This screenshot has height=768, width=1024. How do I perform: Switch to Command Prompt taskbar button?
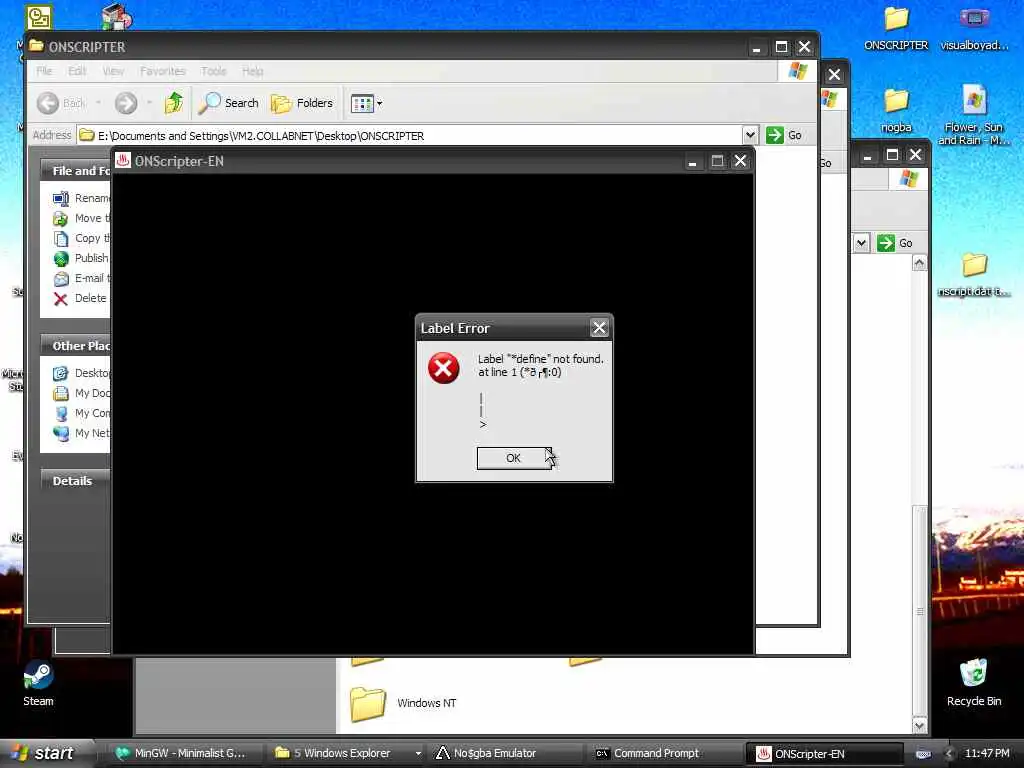click(665, 754)
